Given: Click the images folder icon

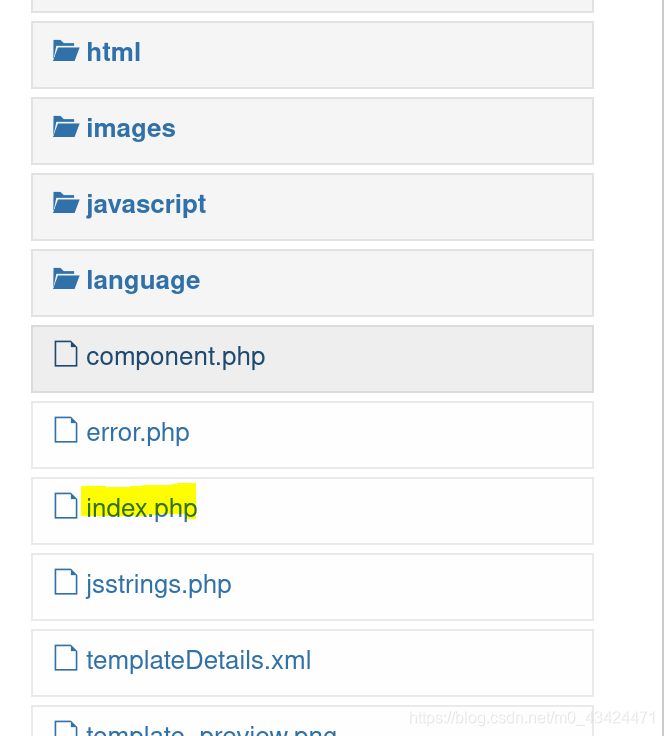Looking at the screenshot, I should tap(66, 127).
